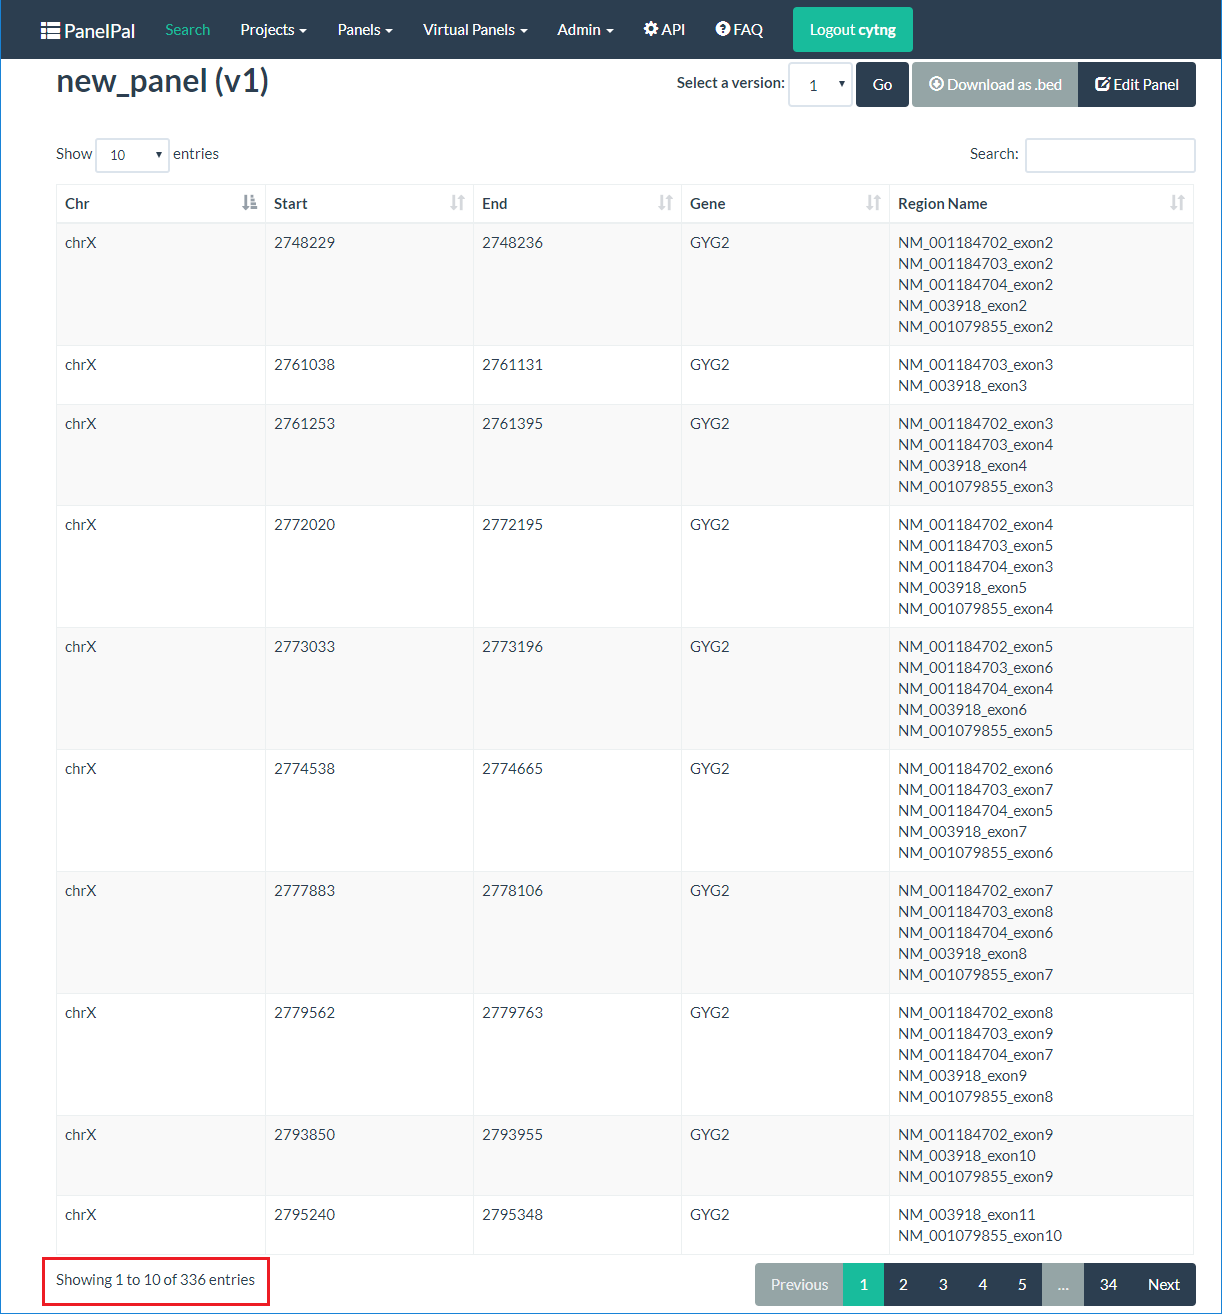Select current page 1 in pagination

point(864,1285)
